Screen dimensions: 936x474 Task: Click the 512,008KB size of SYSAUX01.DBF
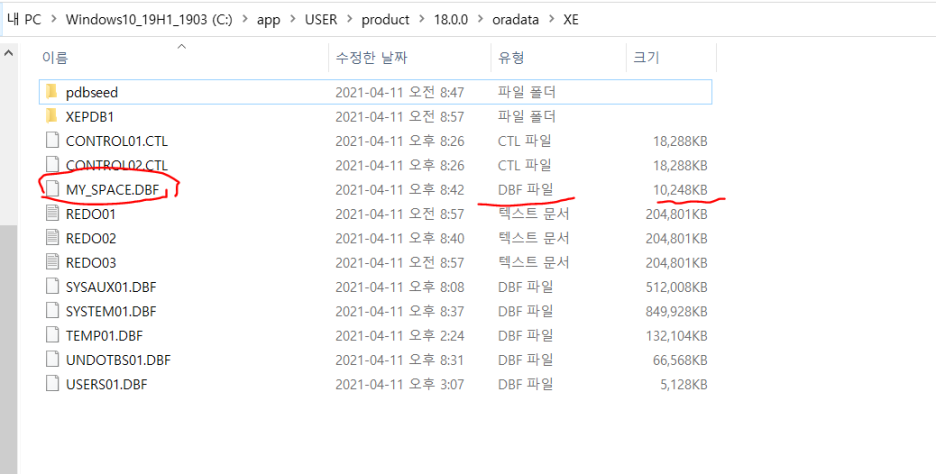676,288
